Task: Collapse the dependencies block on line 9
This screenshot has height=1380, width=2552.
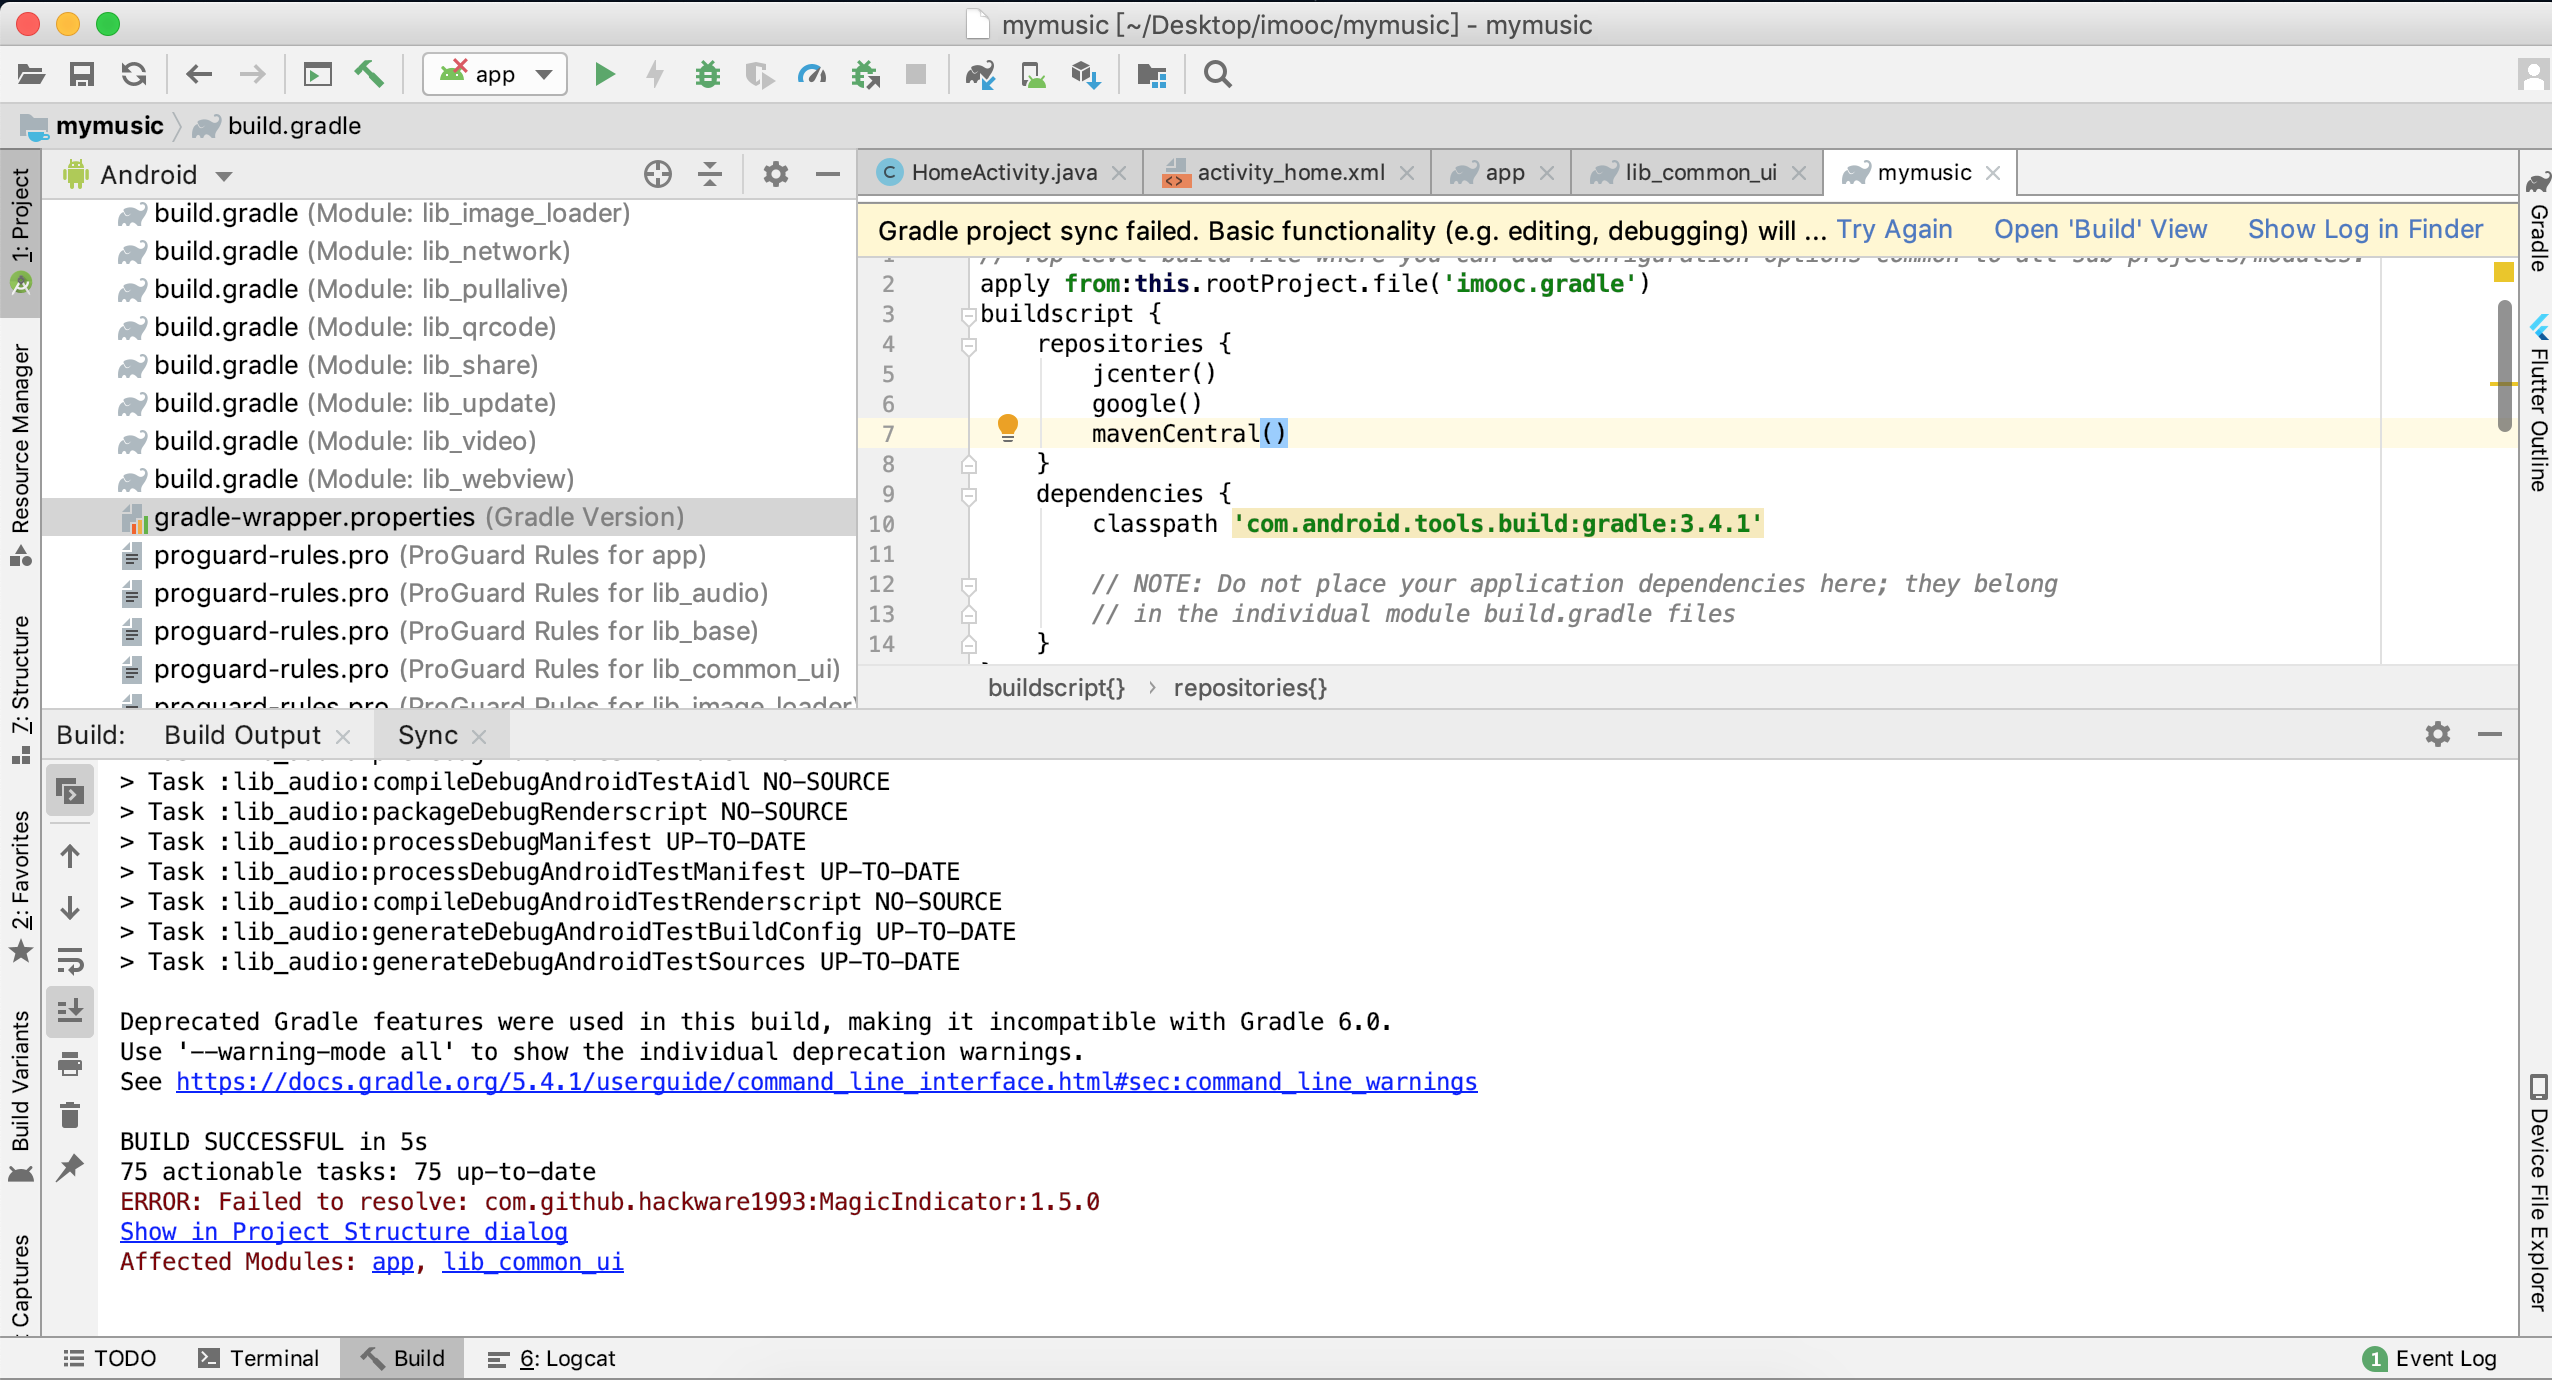Action: coord(968,495)
